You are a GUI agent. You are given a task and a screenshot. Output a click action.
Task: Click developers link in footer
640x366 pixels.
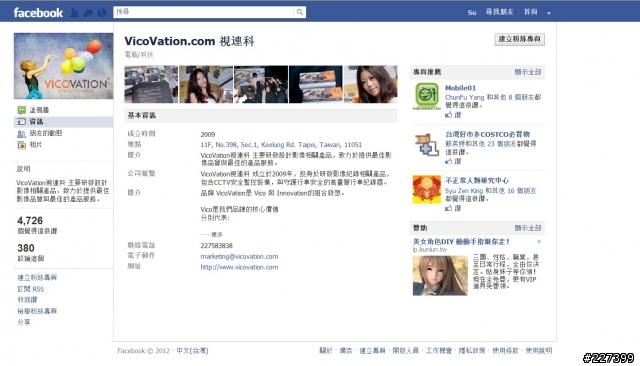(405, 350)
